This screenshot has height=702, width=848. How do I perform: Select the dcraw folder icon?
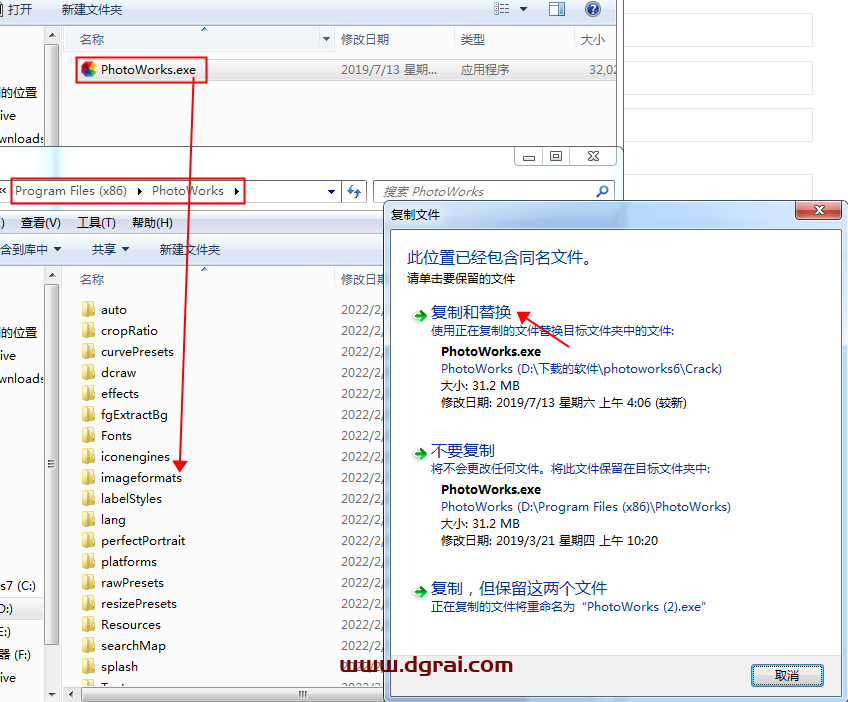coord(89,373)
